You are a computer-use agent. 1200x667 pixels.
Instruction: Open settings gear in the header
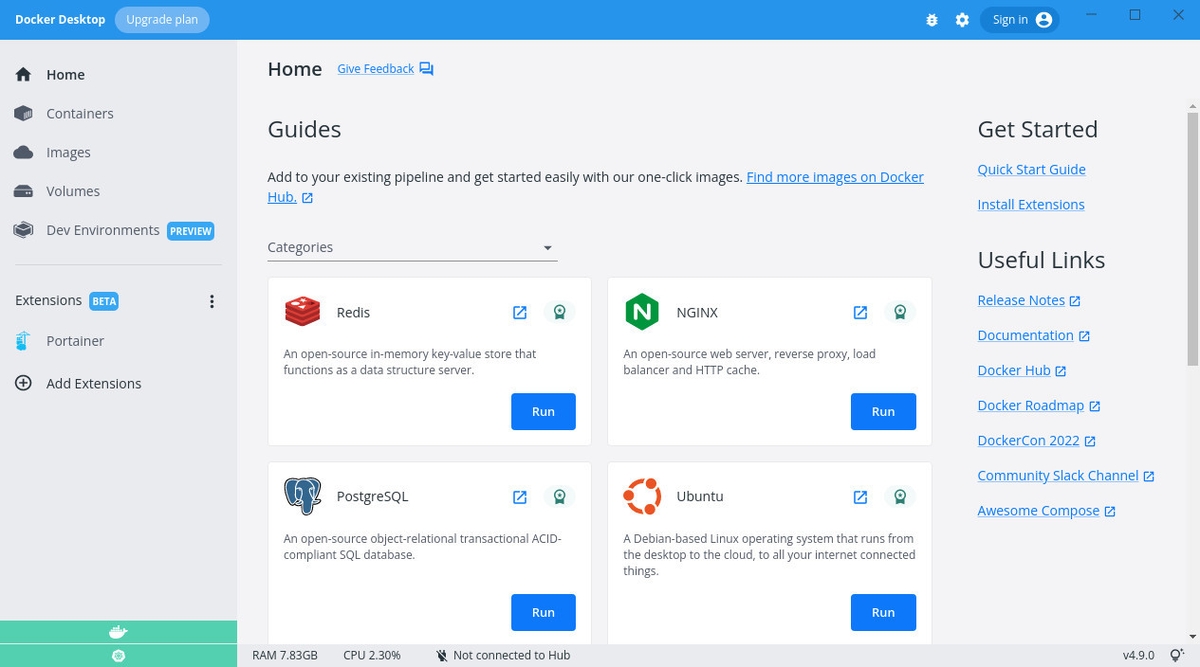tap(962, 20)
